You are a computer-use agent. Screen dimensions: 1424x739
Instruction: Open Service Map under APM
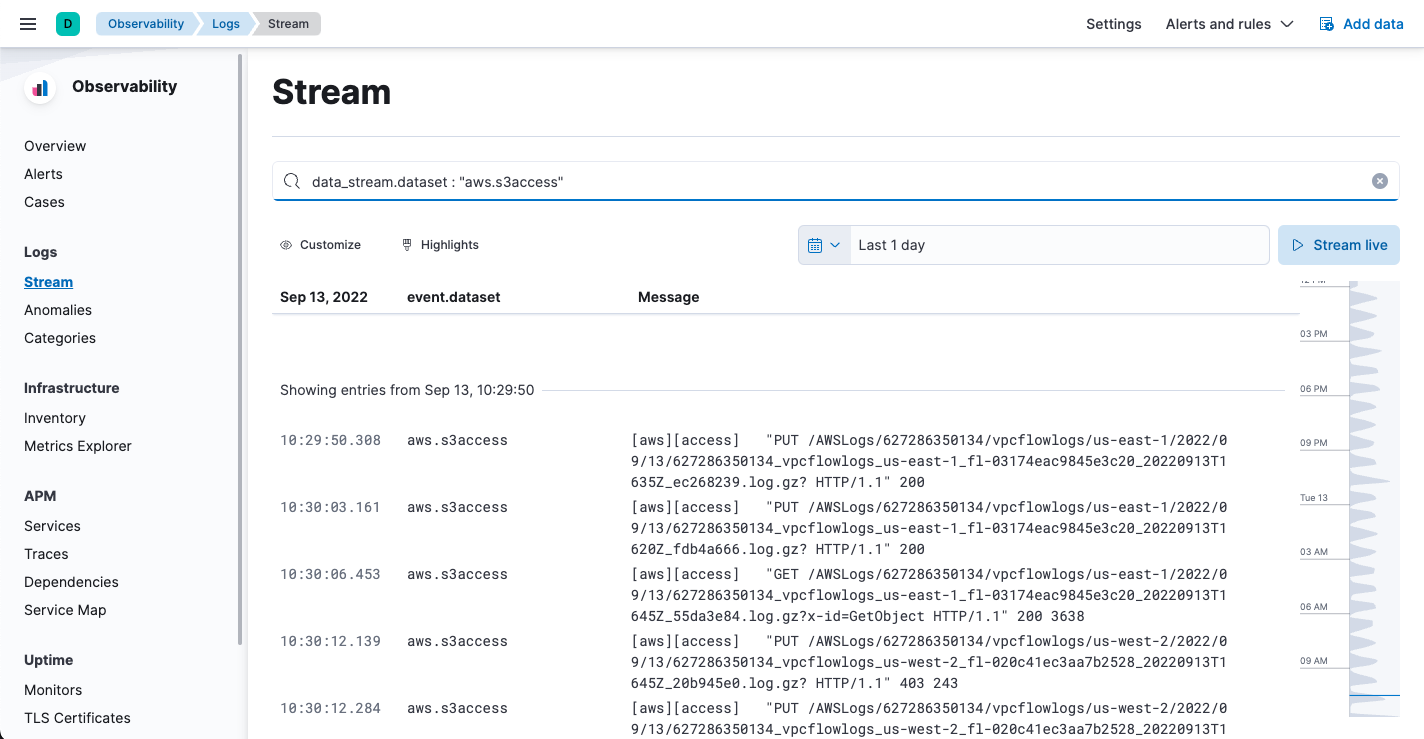point(65,610)
